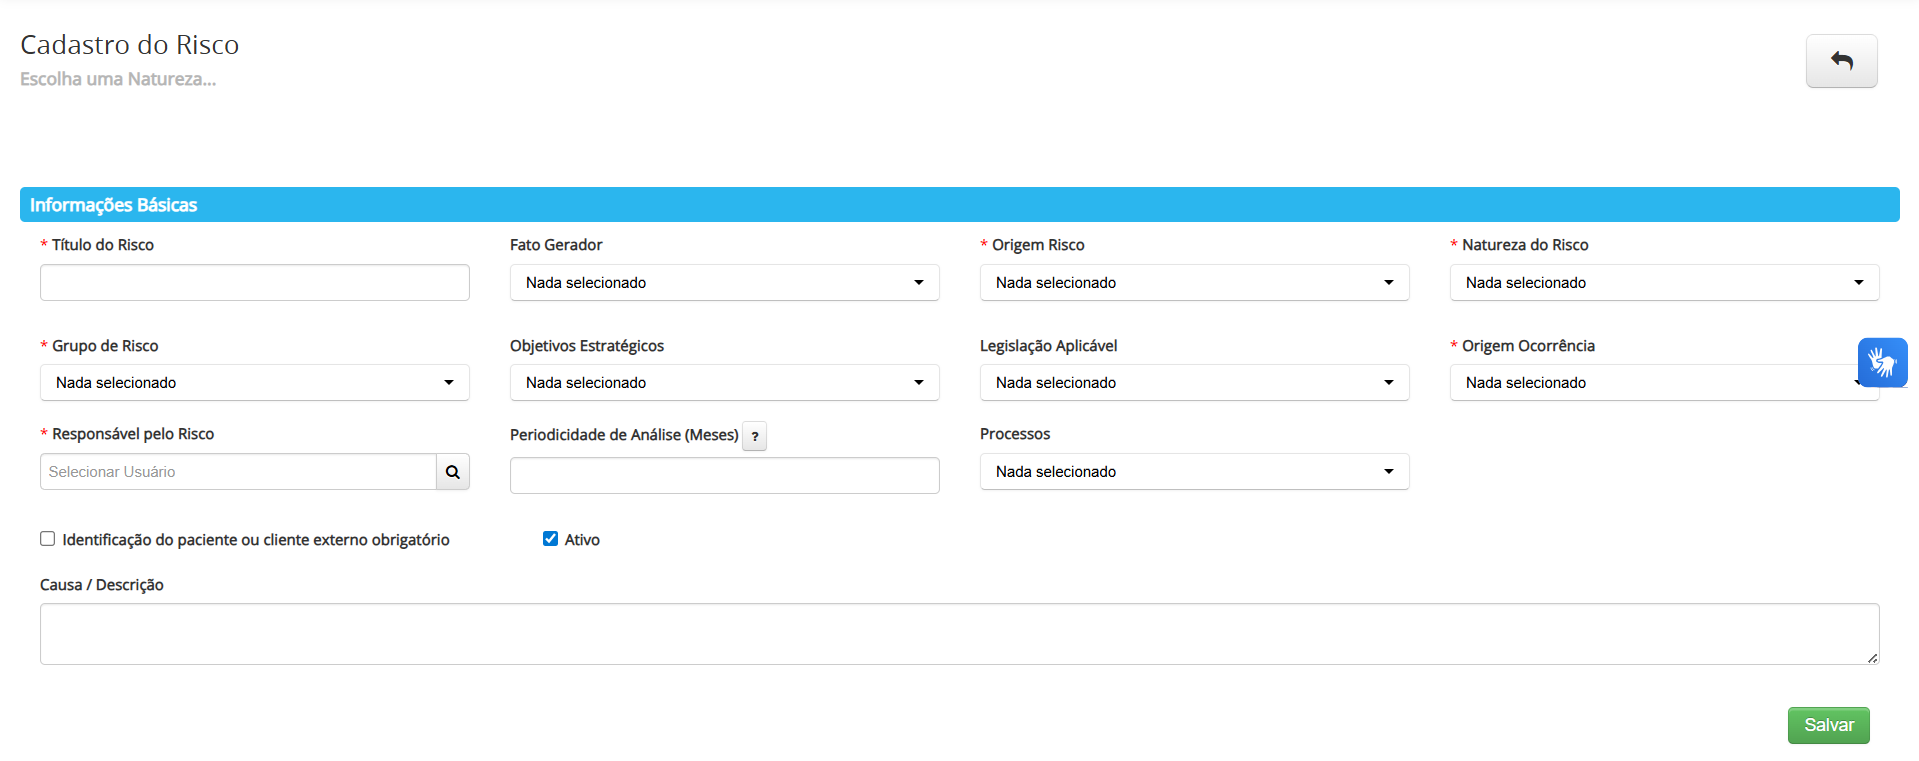Click the Periodicidade help question mark
The width and height of the screenshot is (1919, 761).
point(755,436)
